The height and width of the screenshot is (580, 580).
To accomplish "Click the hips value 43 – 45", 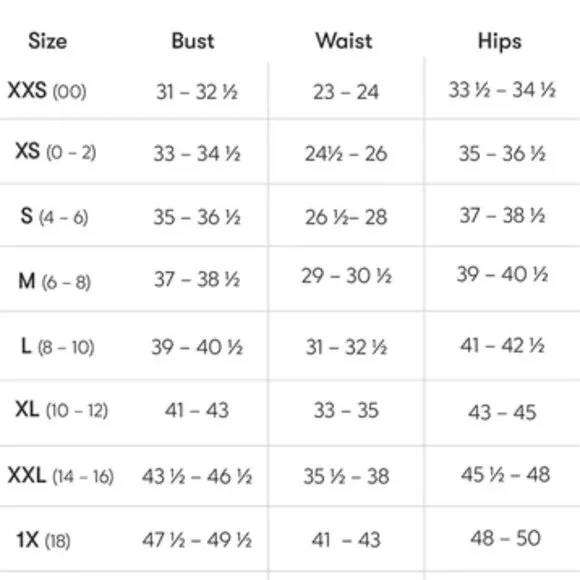I will click(x=502, y=412).
